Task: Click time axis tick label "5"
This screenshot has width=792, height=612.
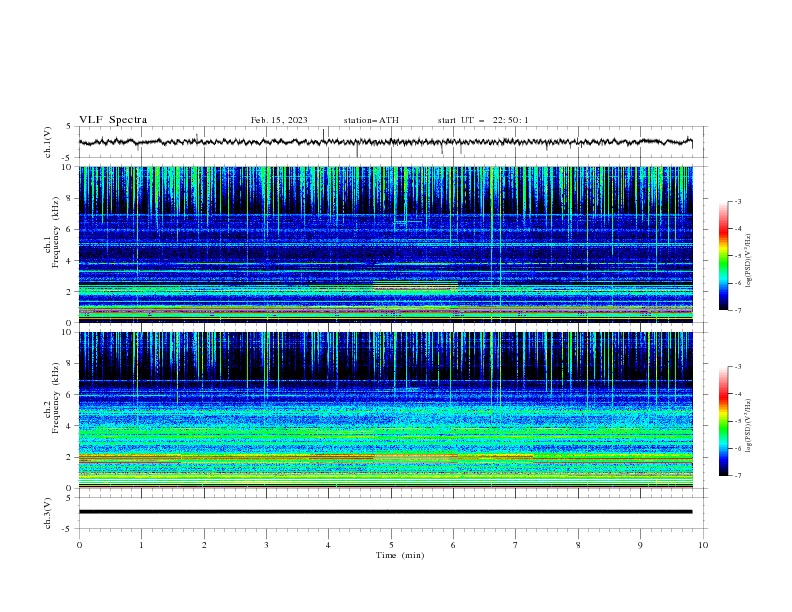Action: [391, 545]
